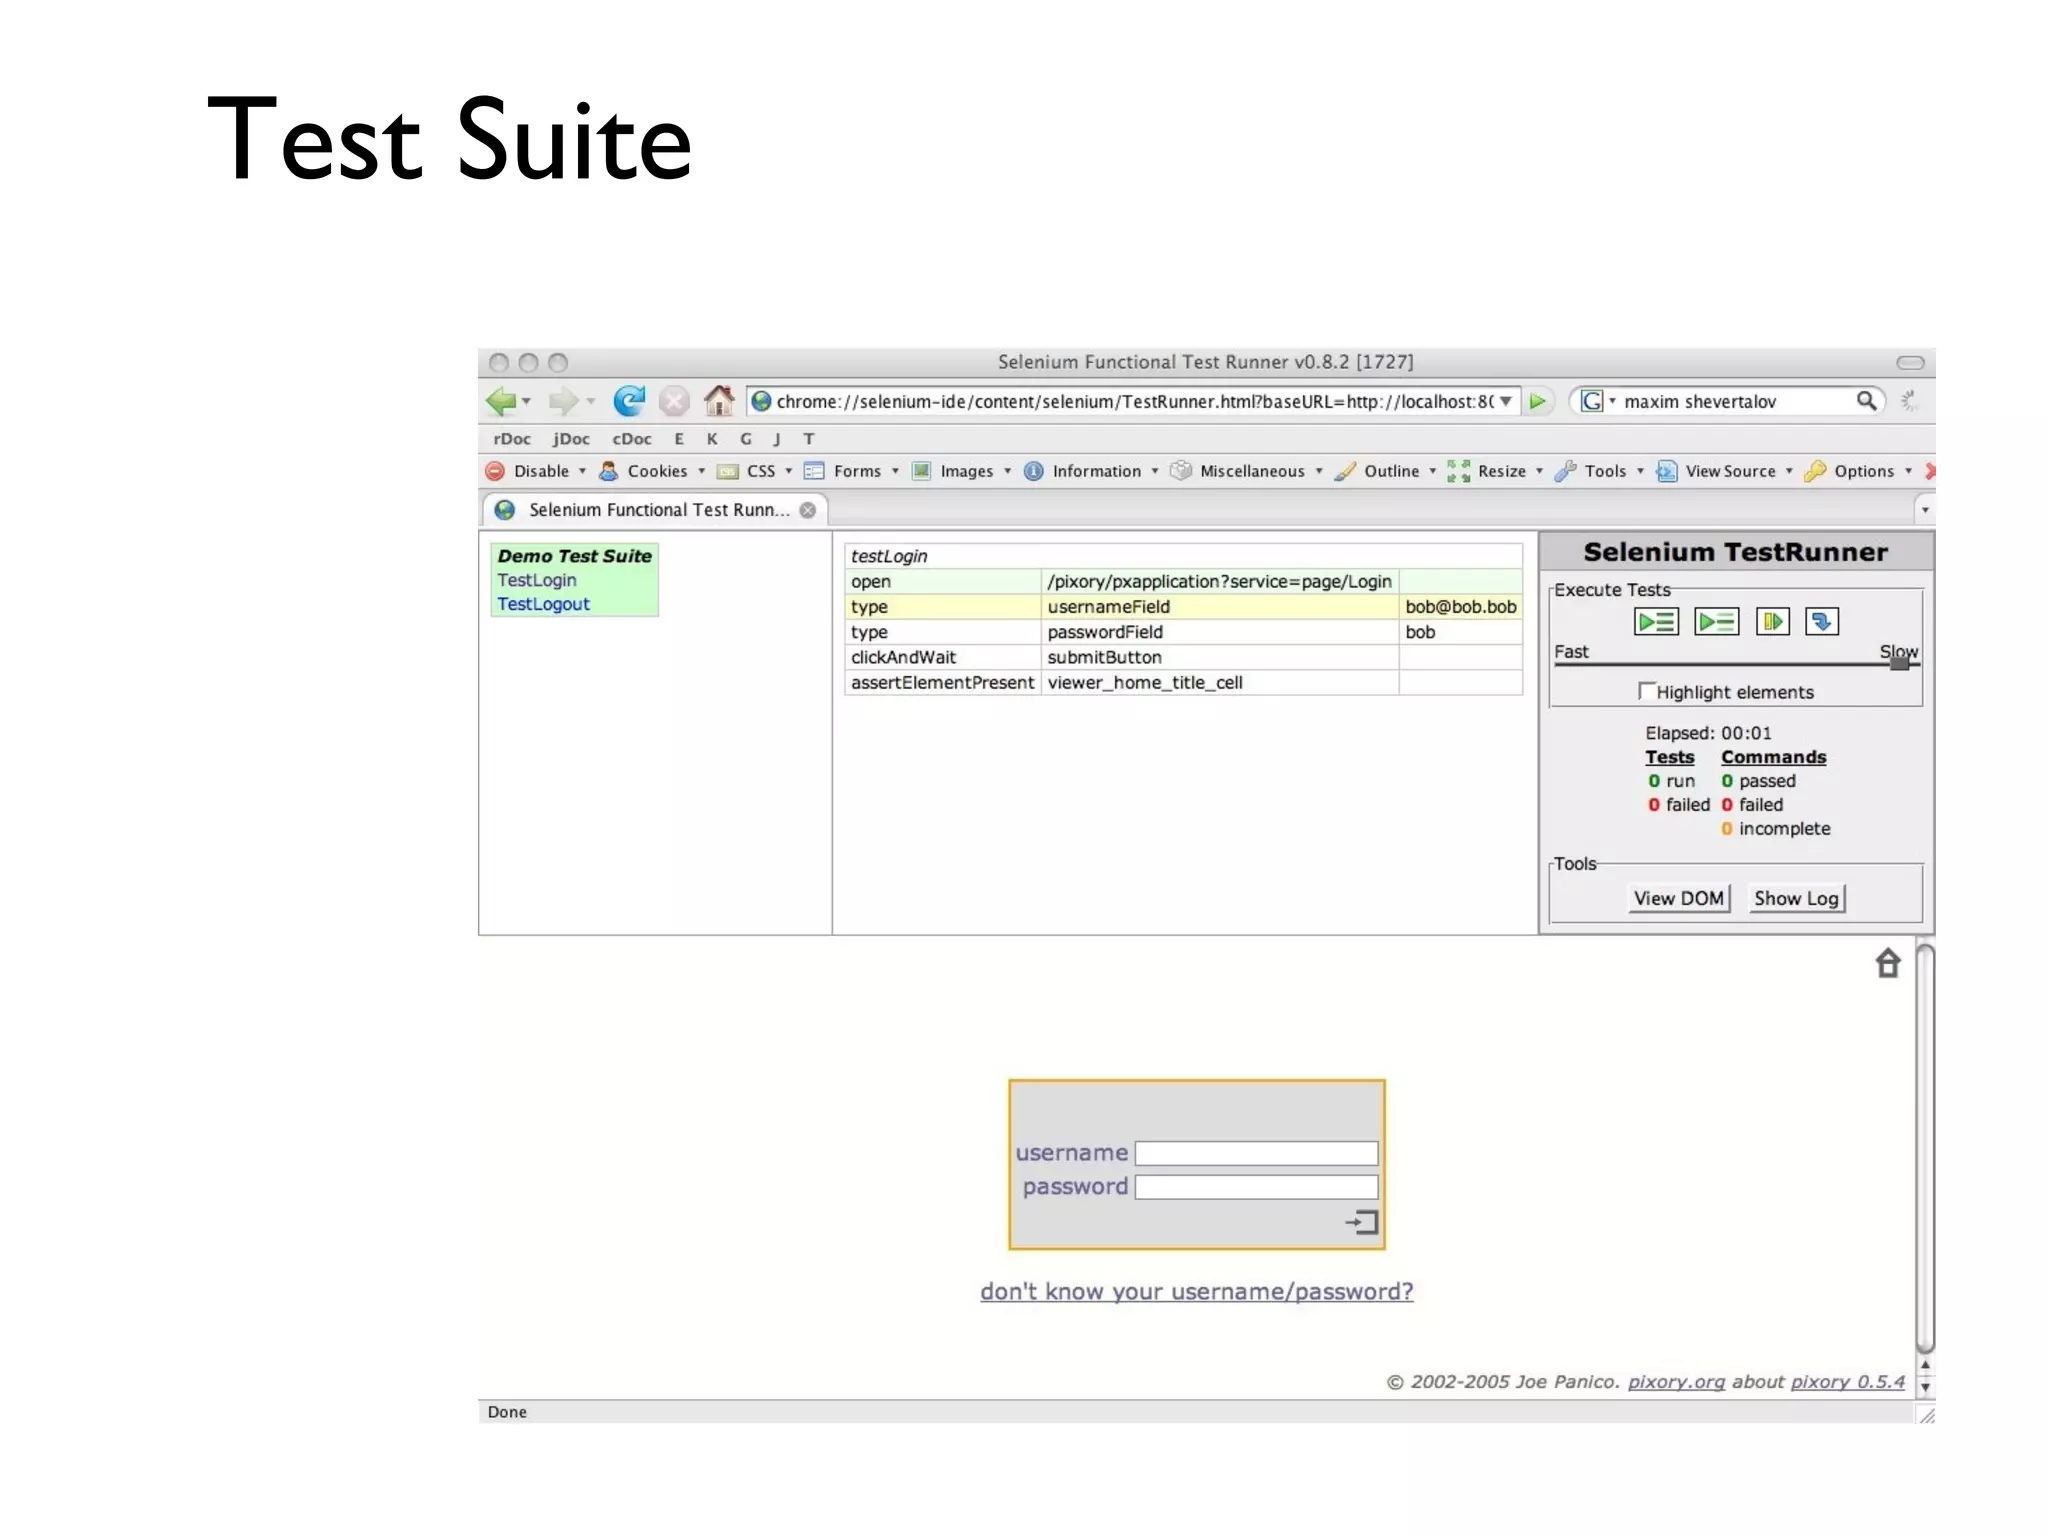The width and height of the screenshot is (2048, 1536).
Task: Enable the Highlight elements checkbox
Action: tap(1646, 690)
